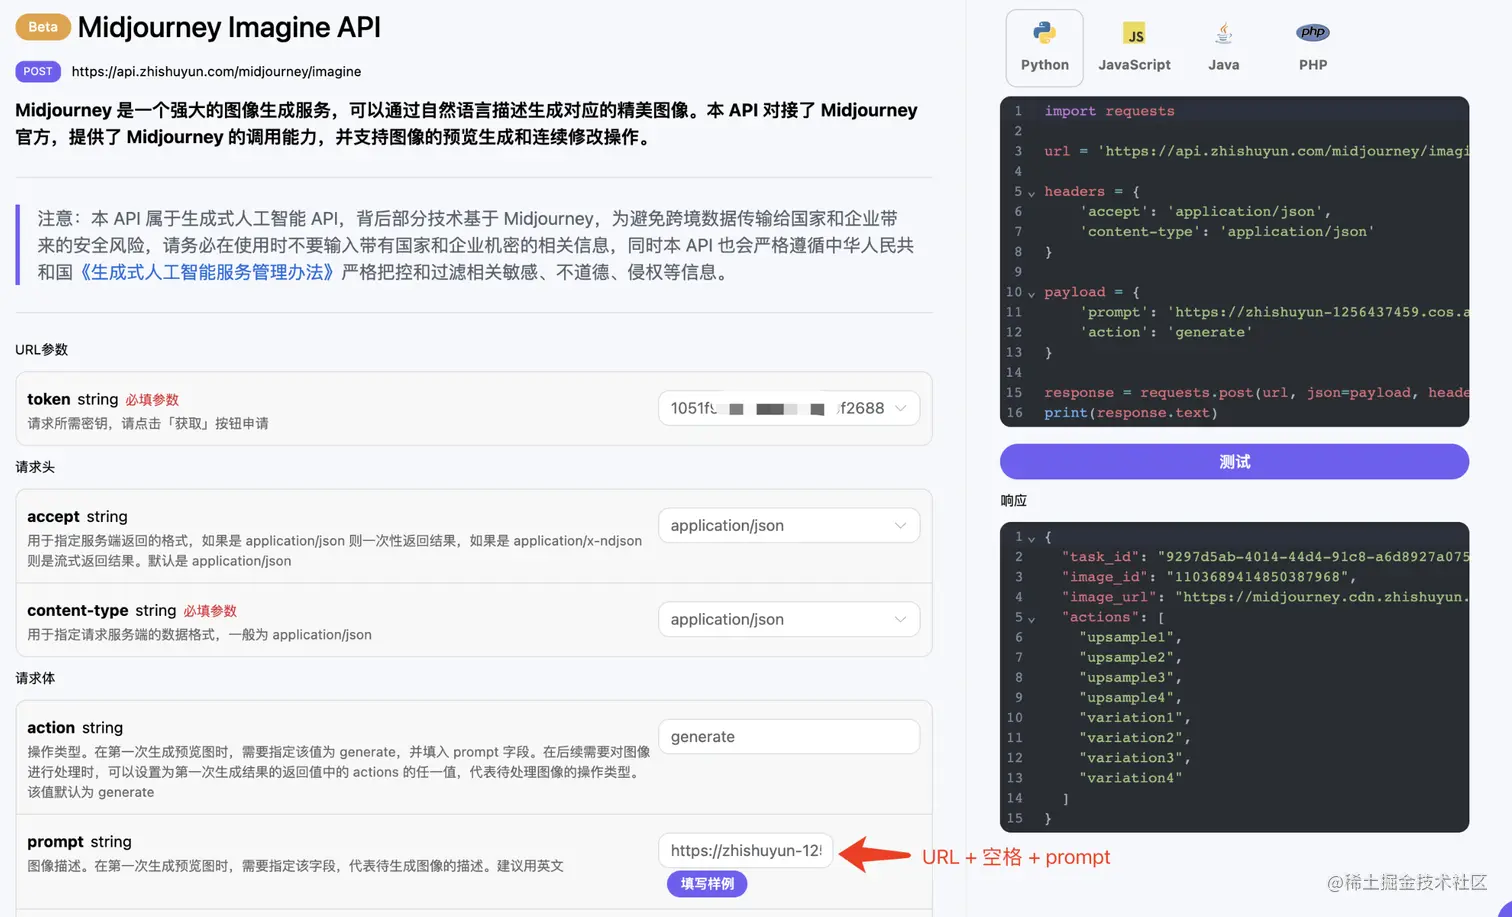Click the URL参数 section label
Image resolution: width=1512 pixels, height=917 pixels.
41,350
